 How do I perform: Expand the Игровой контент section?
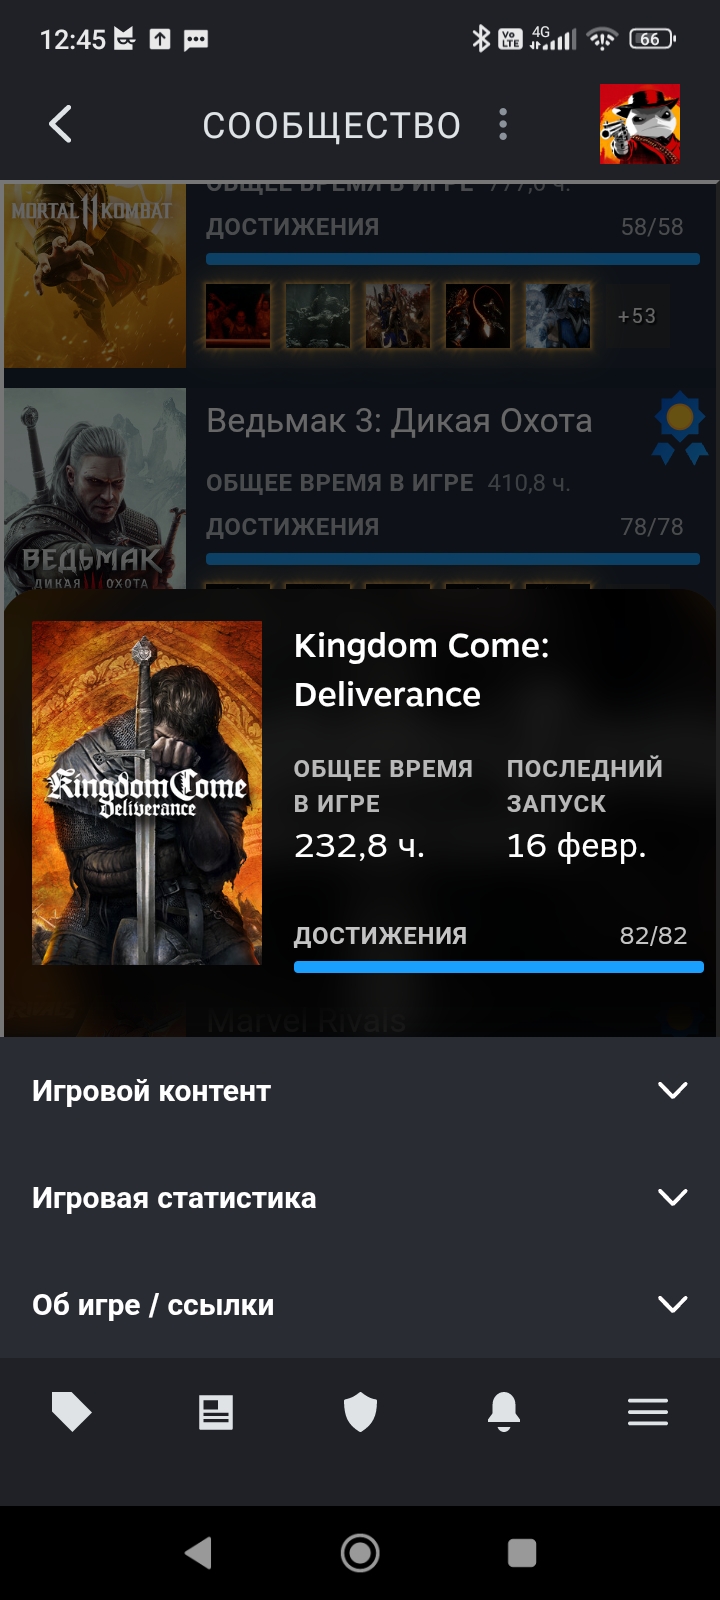click(x=360, y=1090)
